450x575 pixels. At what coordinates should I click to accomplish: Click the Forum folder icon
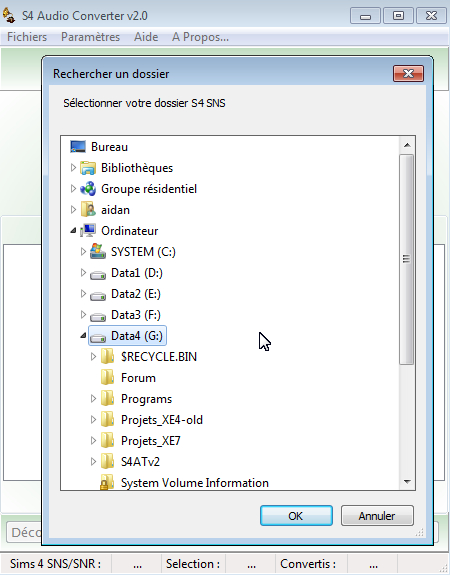pos(107,377)
